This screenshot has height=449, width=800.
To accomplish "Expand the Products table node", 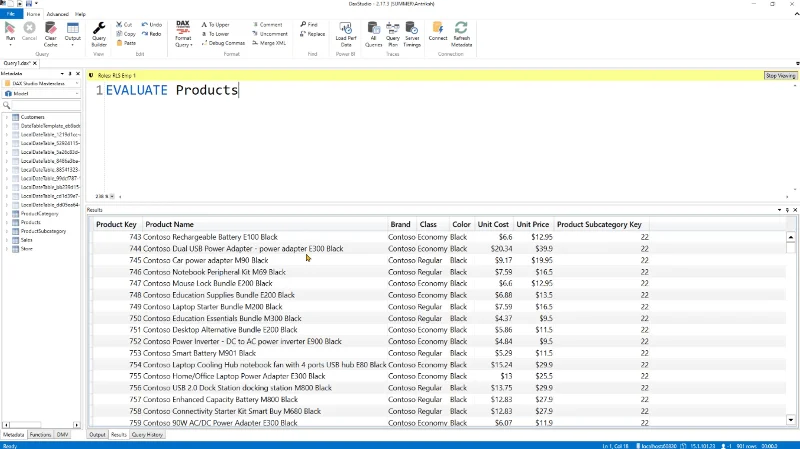I will point(7,222).
